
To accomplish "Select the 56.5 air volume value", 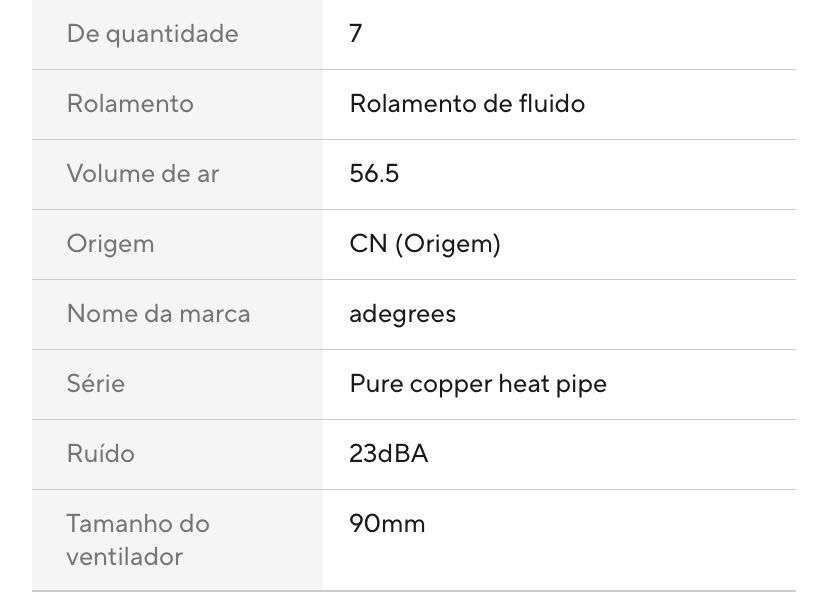I will [374, 174].
